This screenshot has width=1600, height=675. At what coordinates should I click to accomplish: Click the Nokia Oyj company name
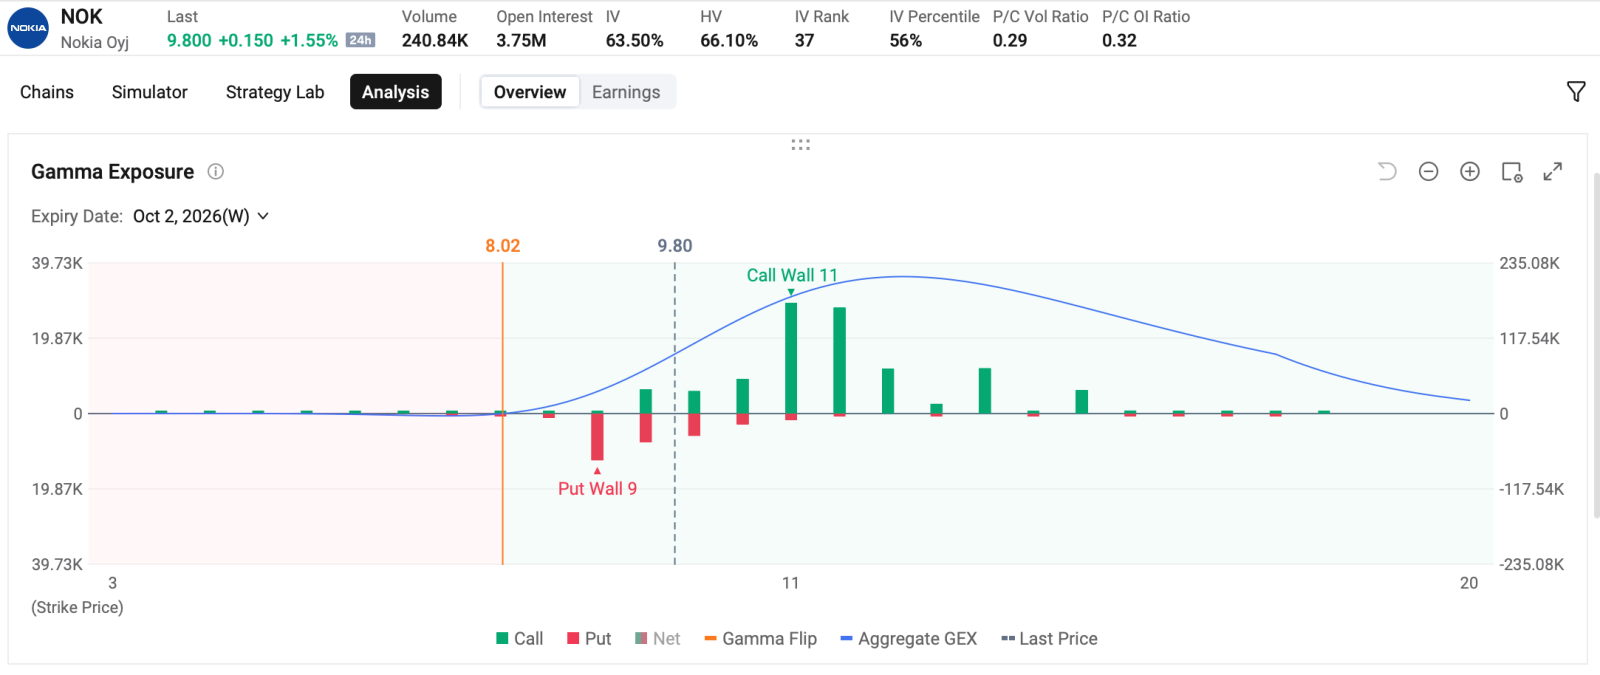coord(95,42)
